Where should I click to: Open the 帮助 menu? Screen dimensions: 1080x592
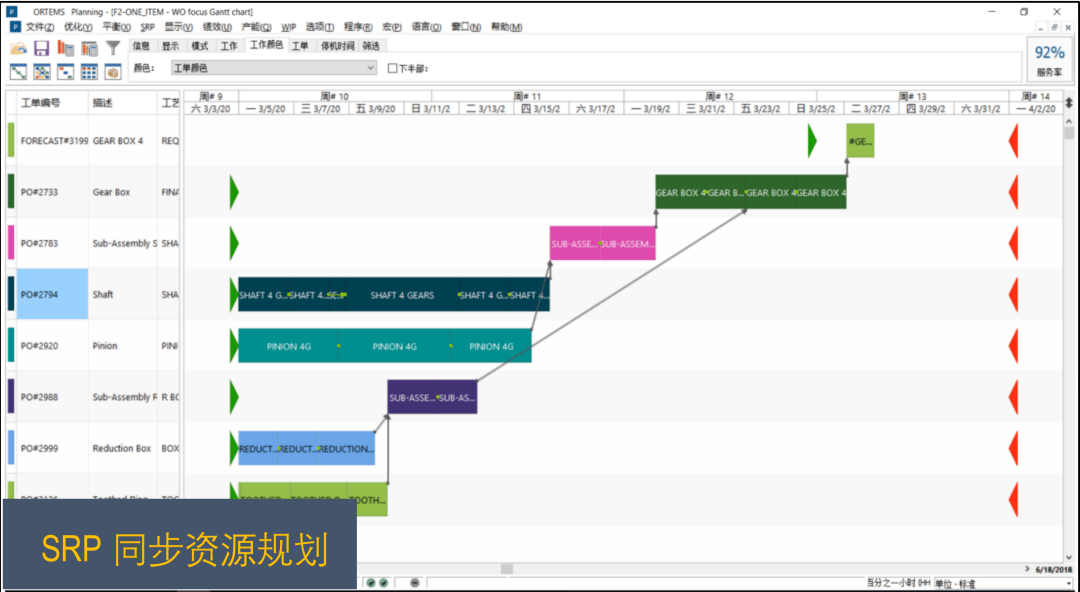pos(506,27)
